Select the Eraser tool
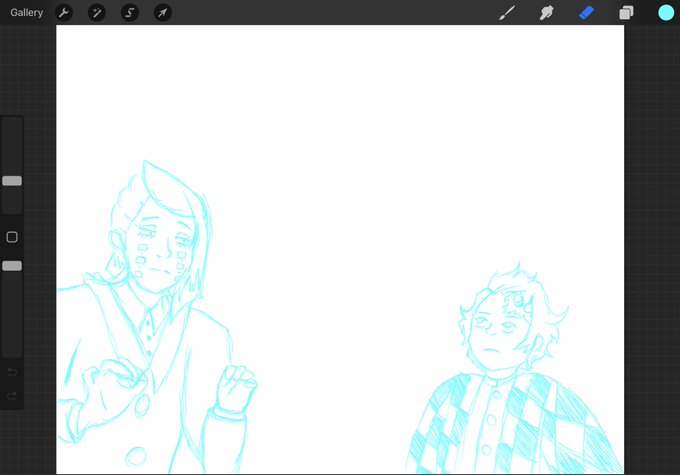This screenshot has width=680, height=475. [x=586, y=13]
